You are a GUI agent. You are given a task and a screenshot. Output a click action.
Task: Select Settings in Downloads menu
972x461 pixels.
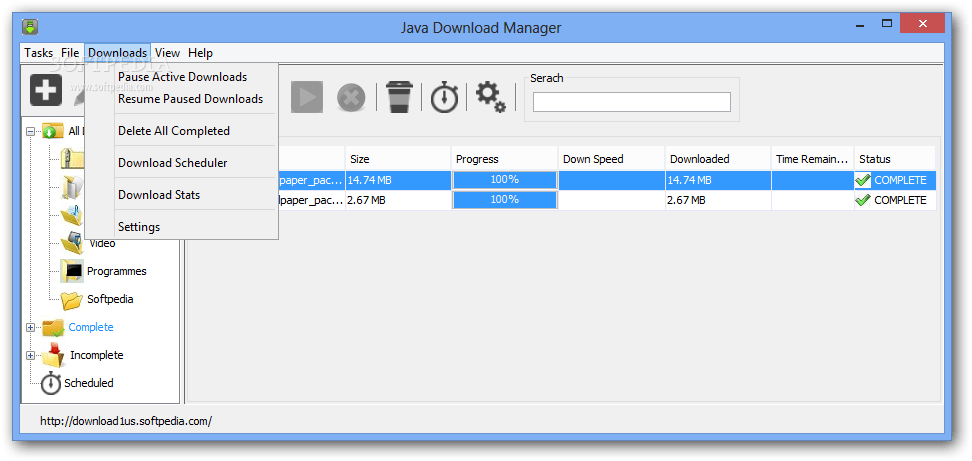(x=139, y=227)
